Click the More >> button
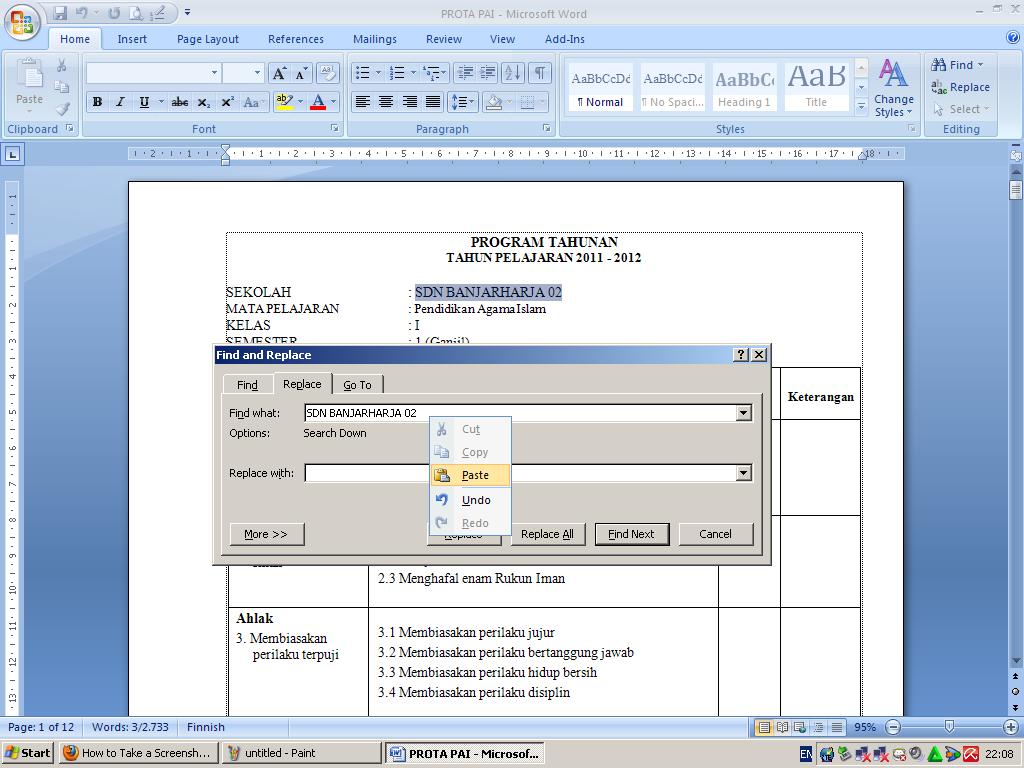Image resolution: width=1024 pixels, height=768 pixels. click(266, 534)
